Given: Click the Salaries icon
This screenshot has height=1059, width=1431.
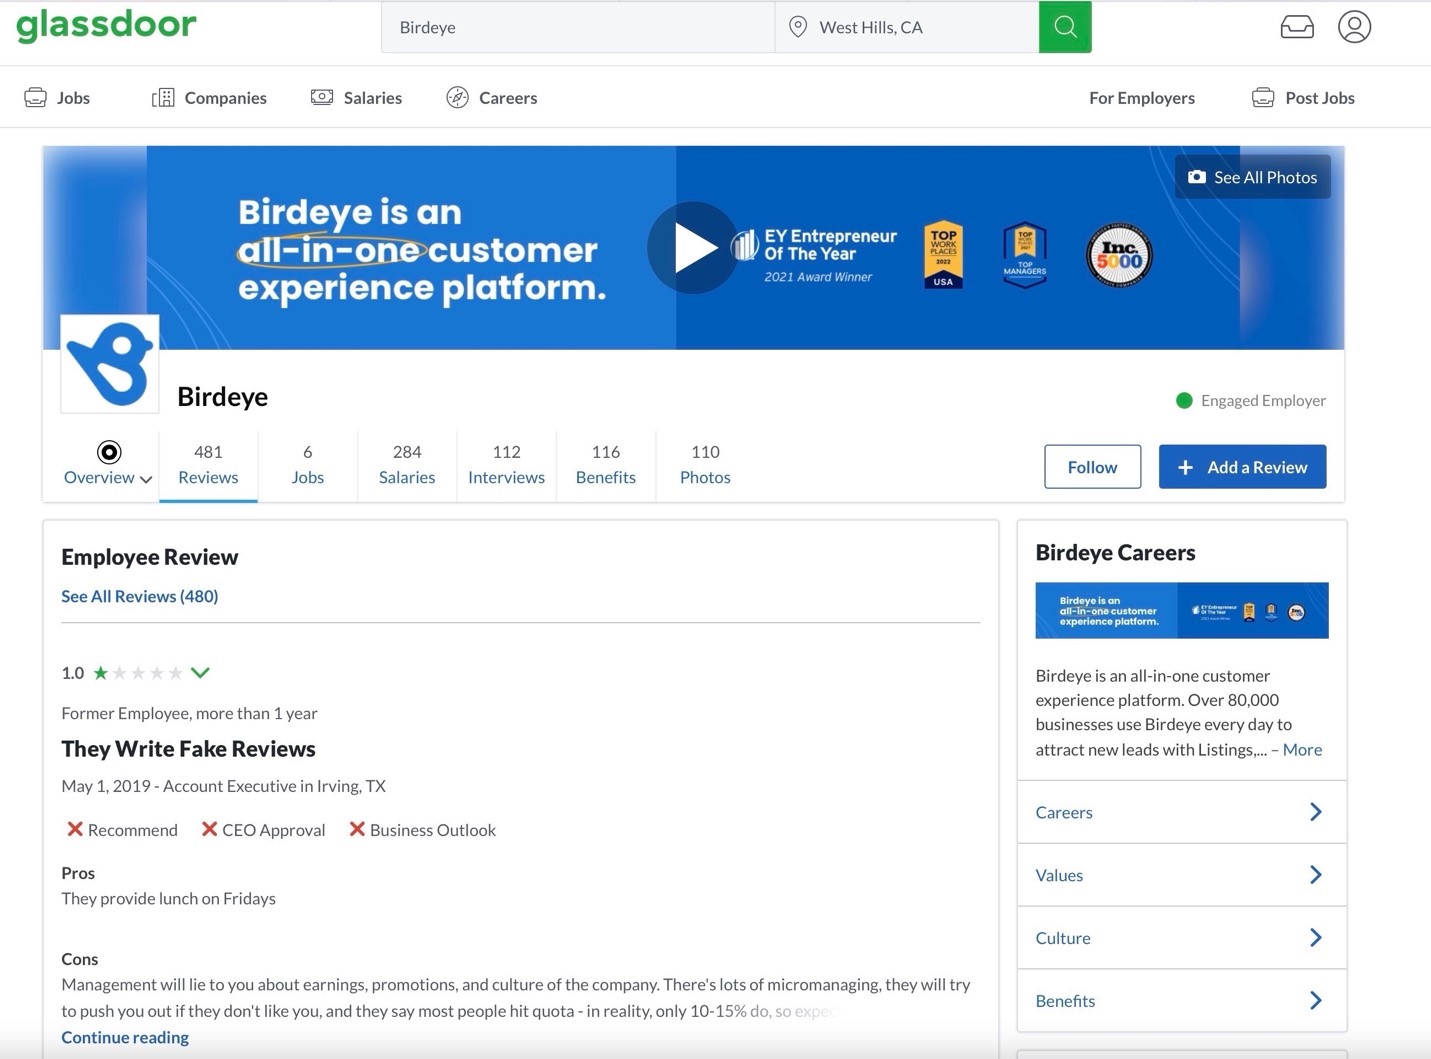Looking at the screenshot, I should [322, 97].
